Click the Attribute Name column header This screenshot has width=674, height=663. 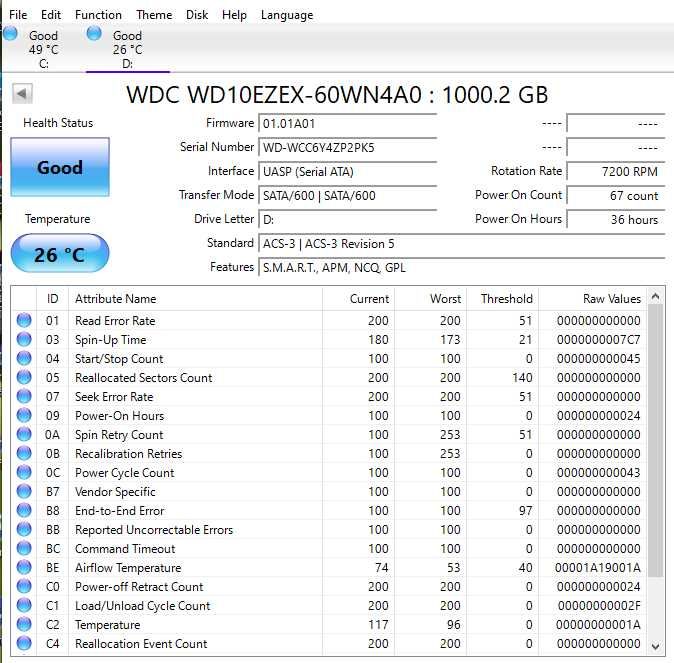[x=195, y=299]
